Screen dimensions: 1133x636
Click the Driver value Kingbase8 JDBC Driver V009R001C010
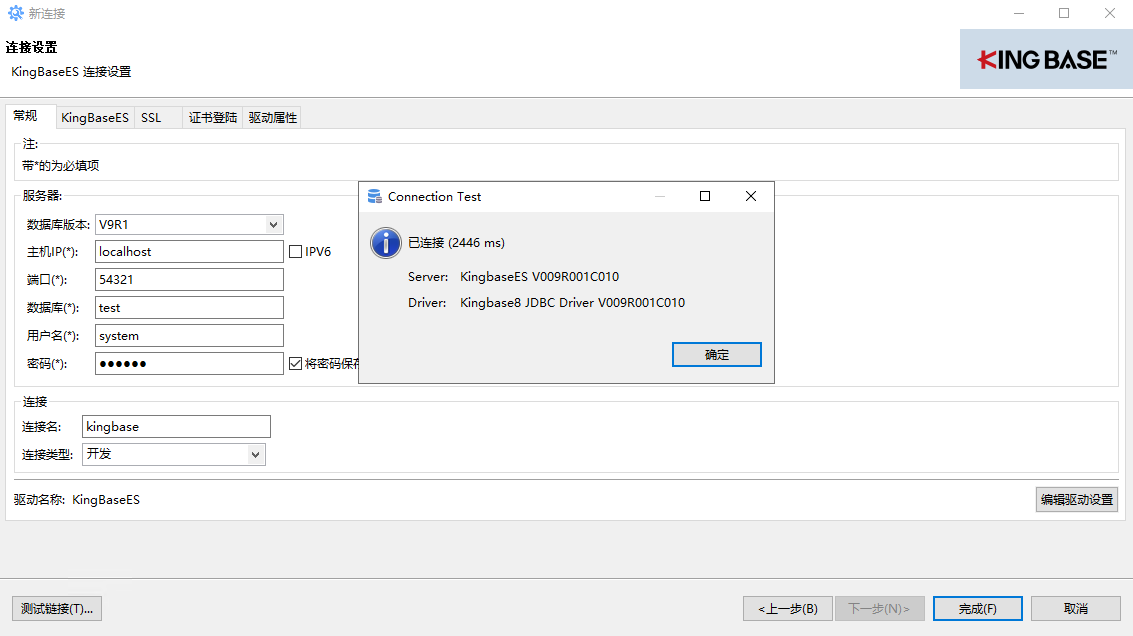tap(573, 303)
